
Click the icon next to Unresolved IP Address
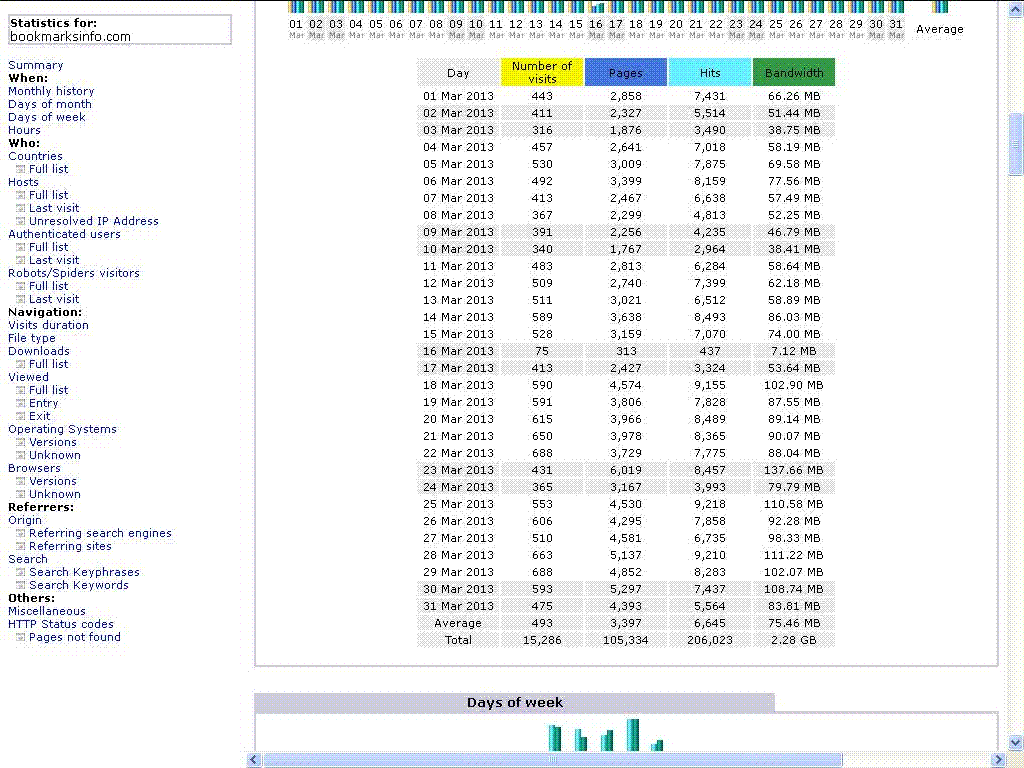(x=20, y=222)
